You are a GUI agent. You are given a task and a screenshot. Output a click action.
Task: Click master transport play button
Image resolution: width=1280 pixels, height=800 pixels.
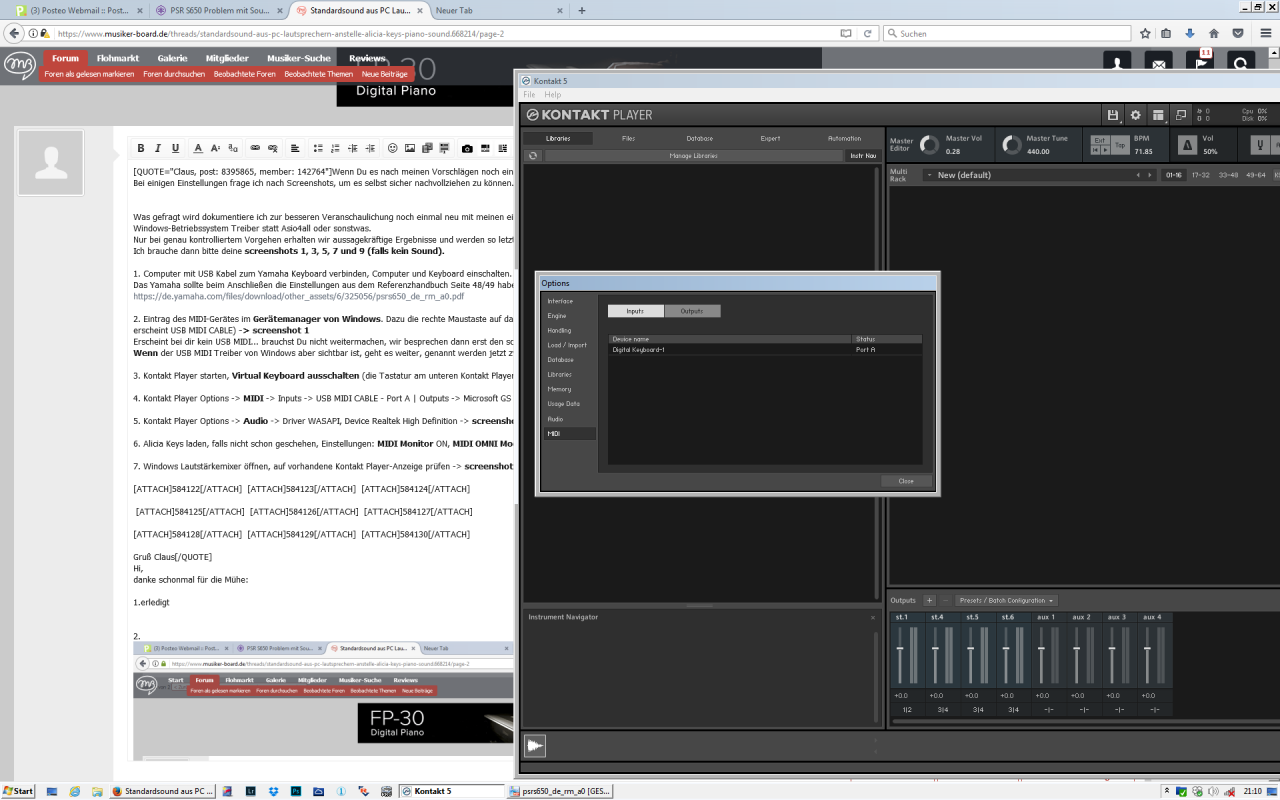coord(1105,150)
